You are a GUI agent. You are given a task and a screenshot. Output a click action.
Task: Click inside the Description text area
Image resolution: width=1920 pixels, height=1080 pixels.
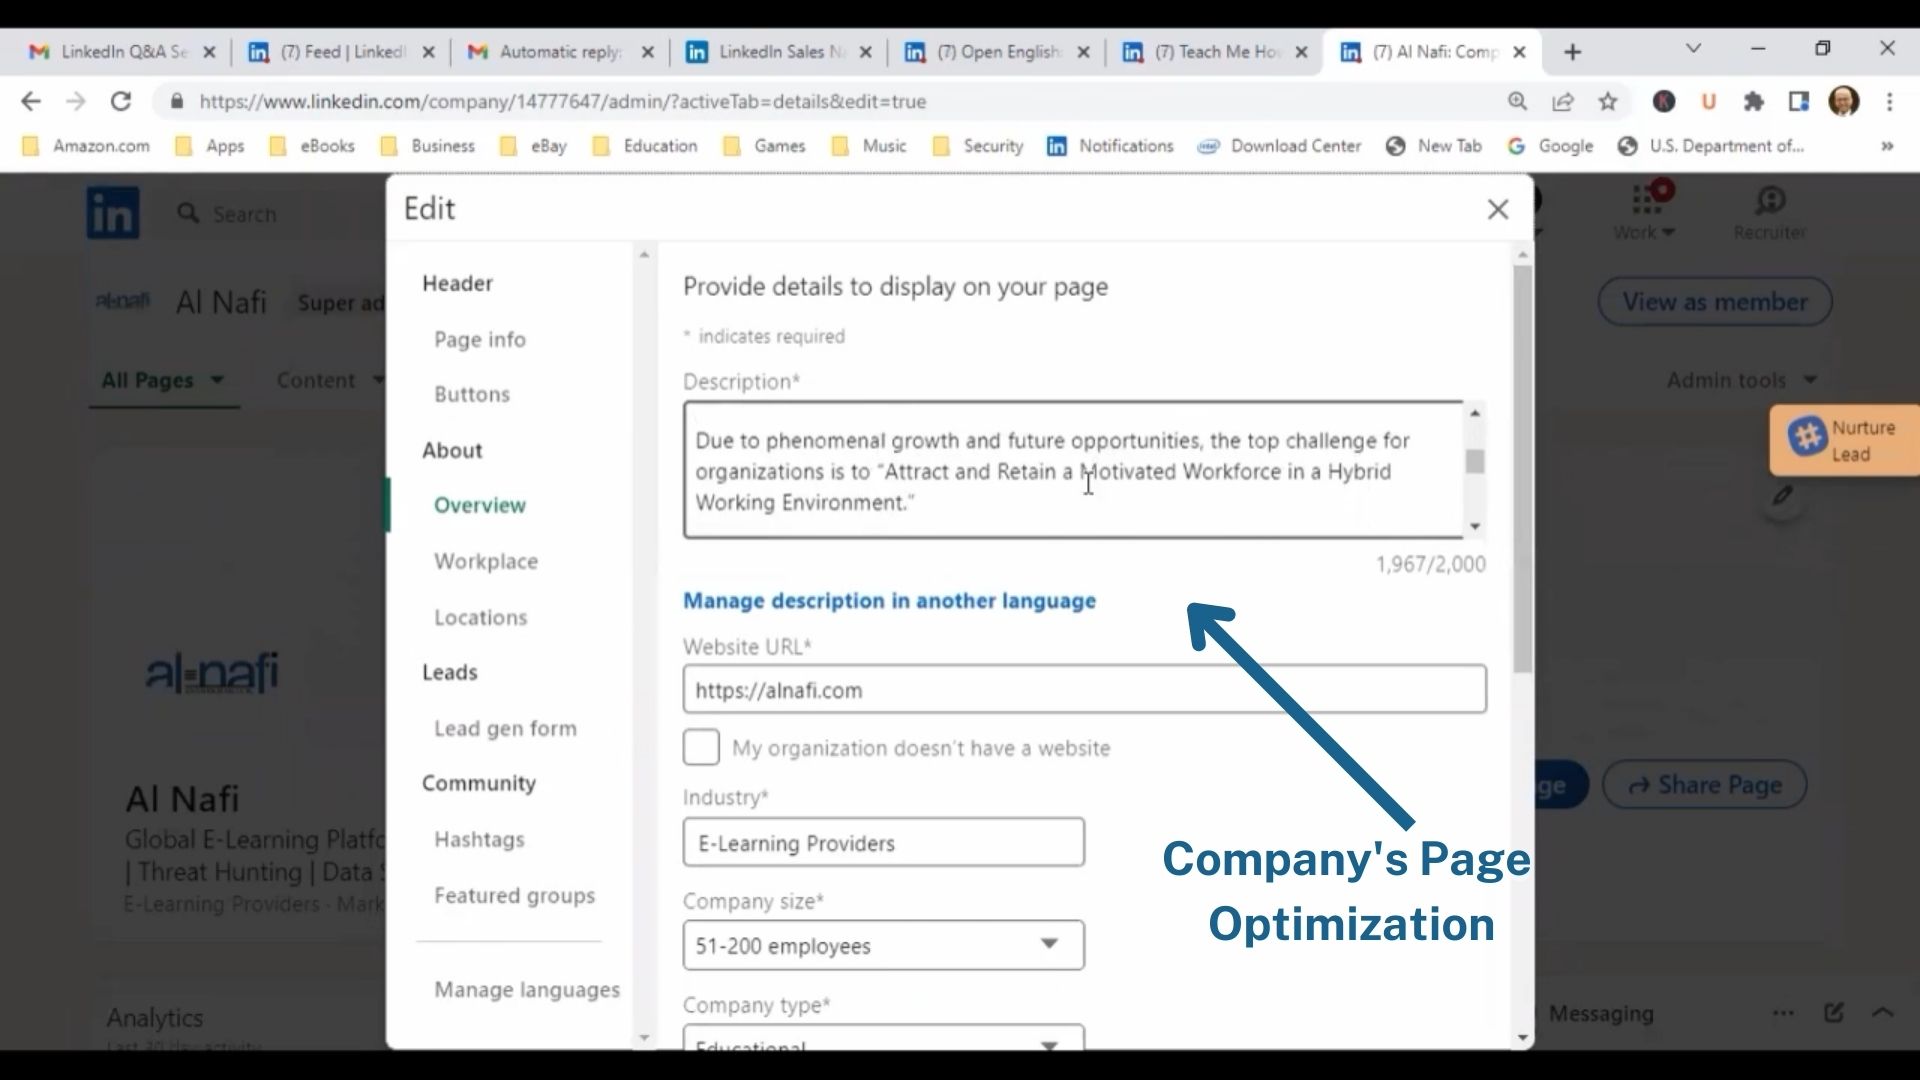[1074, 470]
